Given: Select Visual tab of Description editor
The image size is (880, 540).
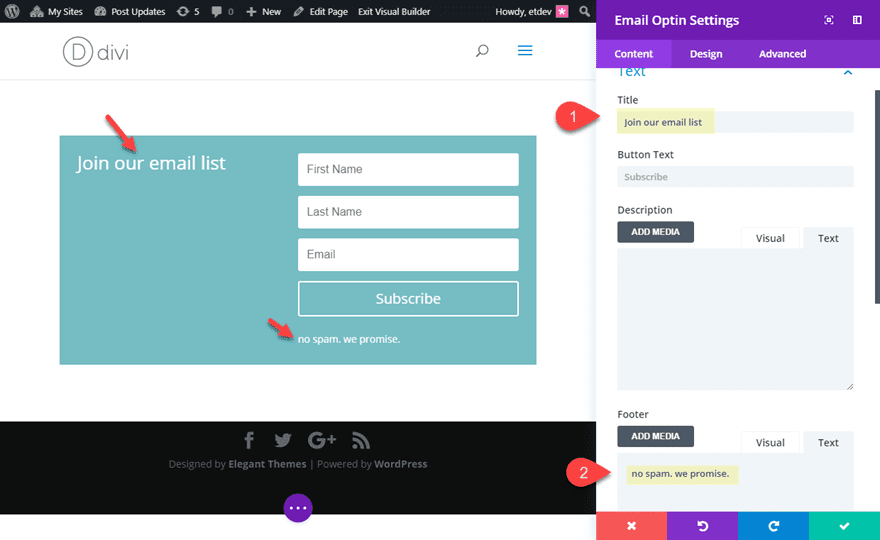Looking at the screenshot, I should [x=770, y=238].
